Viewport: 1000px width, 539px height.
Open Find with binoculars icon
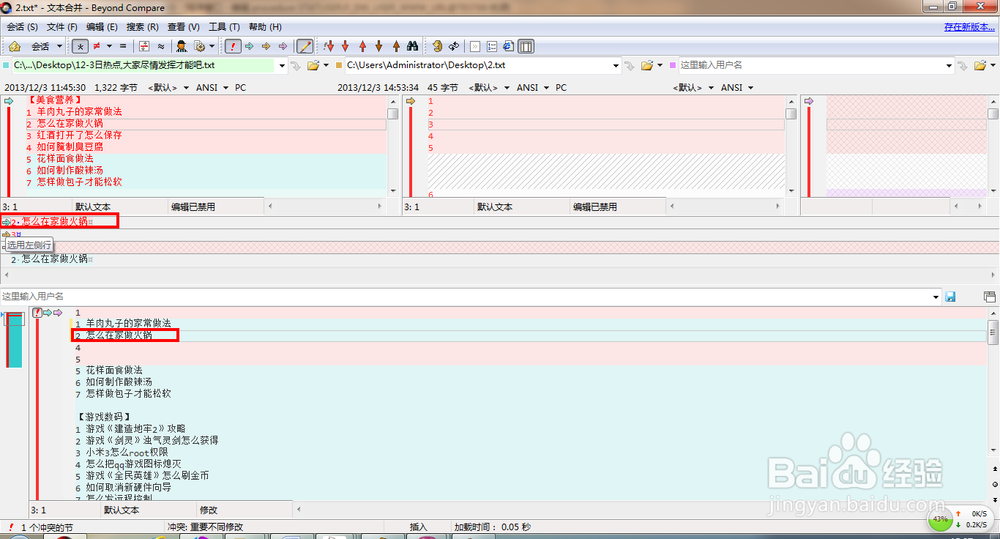point(413,46)
